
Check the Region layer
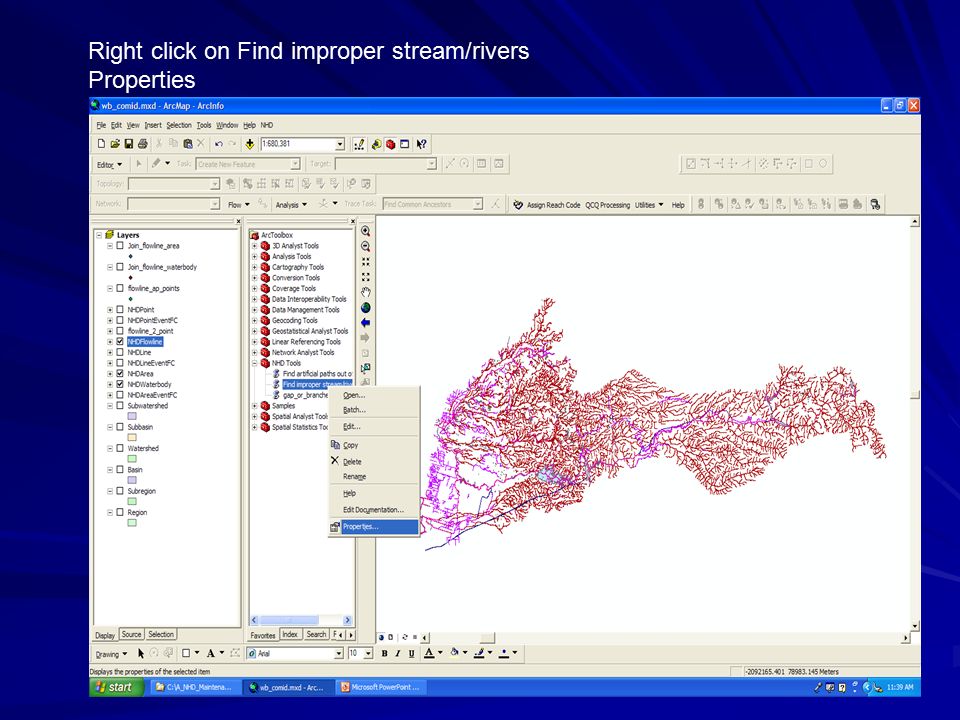tap(120, 512)
